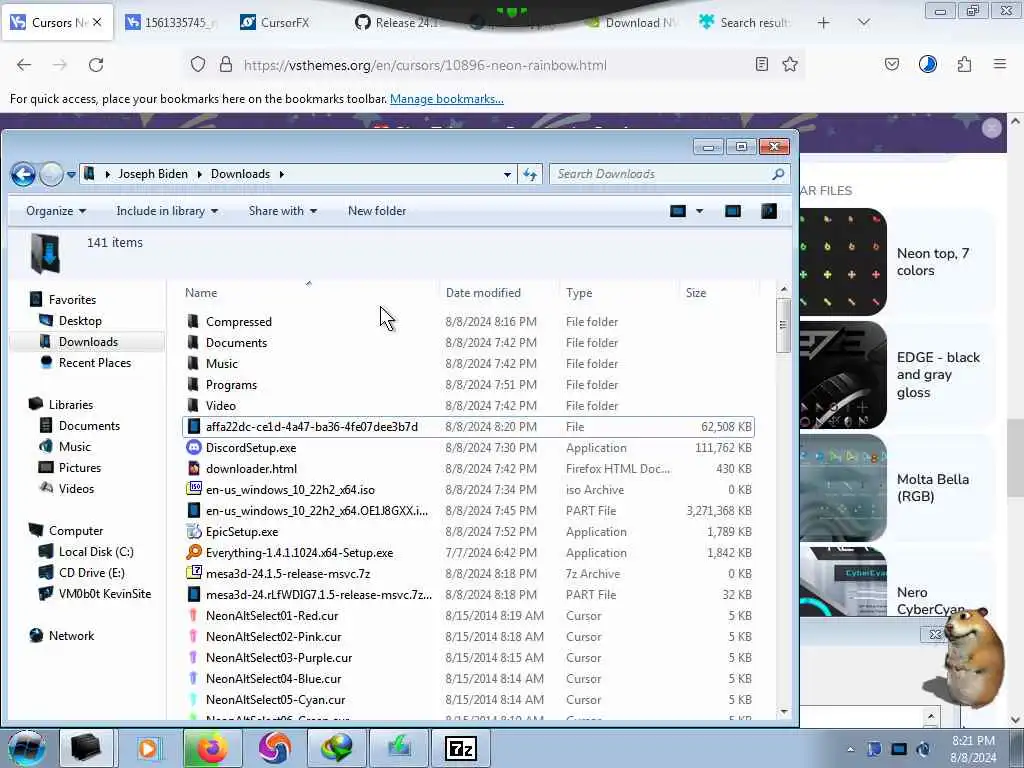Image resolution: width=1024 pixels, height=768 pixels.
Task: Toggle Firefox reader view icon
Action: [x=761, y=65]
